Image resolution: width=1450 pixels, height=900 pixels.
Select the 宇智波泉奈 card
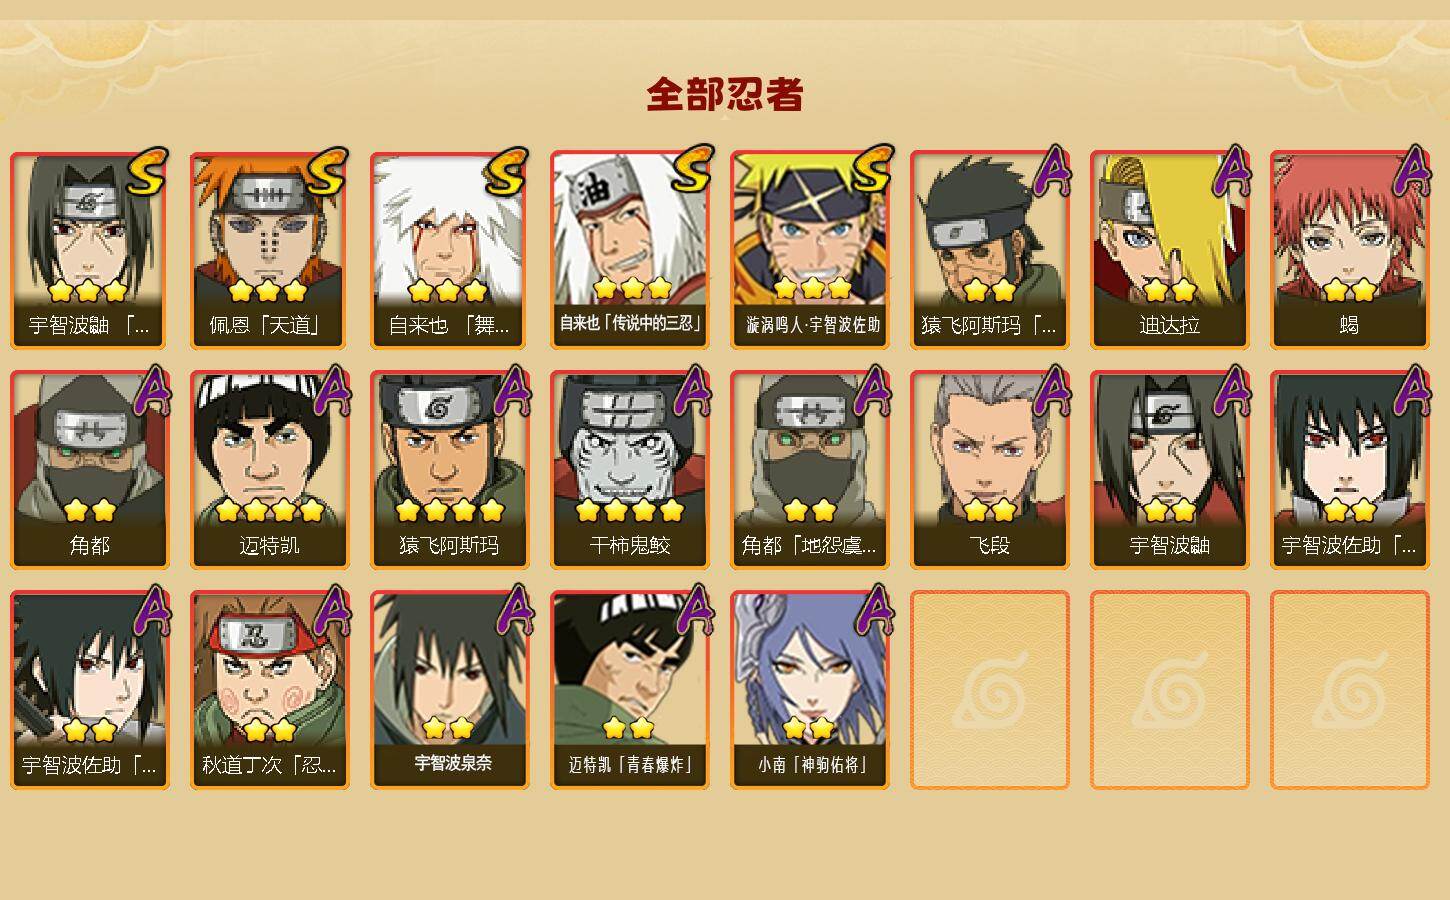pos(449,690)
